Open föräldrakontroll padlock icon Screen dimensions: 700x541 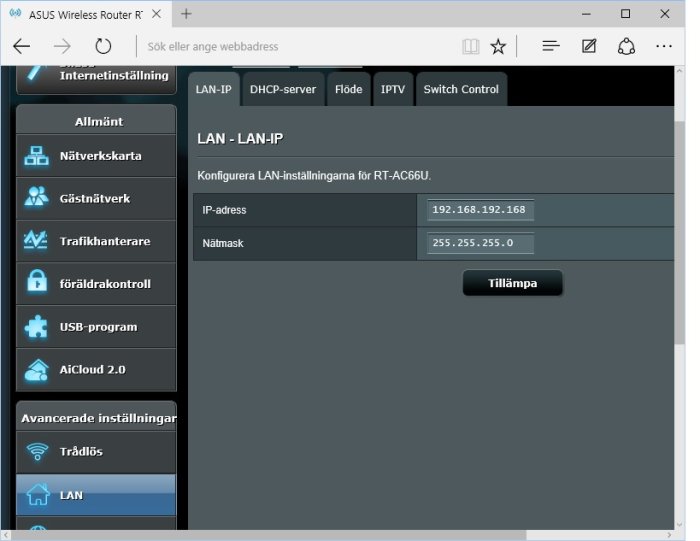[x=37, y=282]
